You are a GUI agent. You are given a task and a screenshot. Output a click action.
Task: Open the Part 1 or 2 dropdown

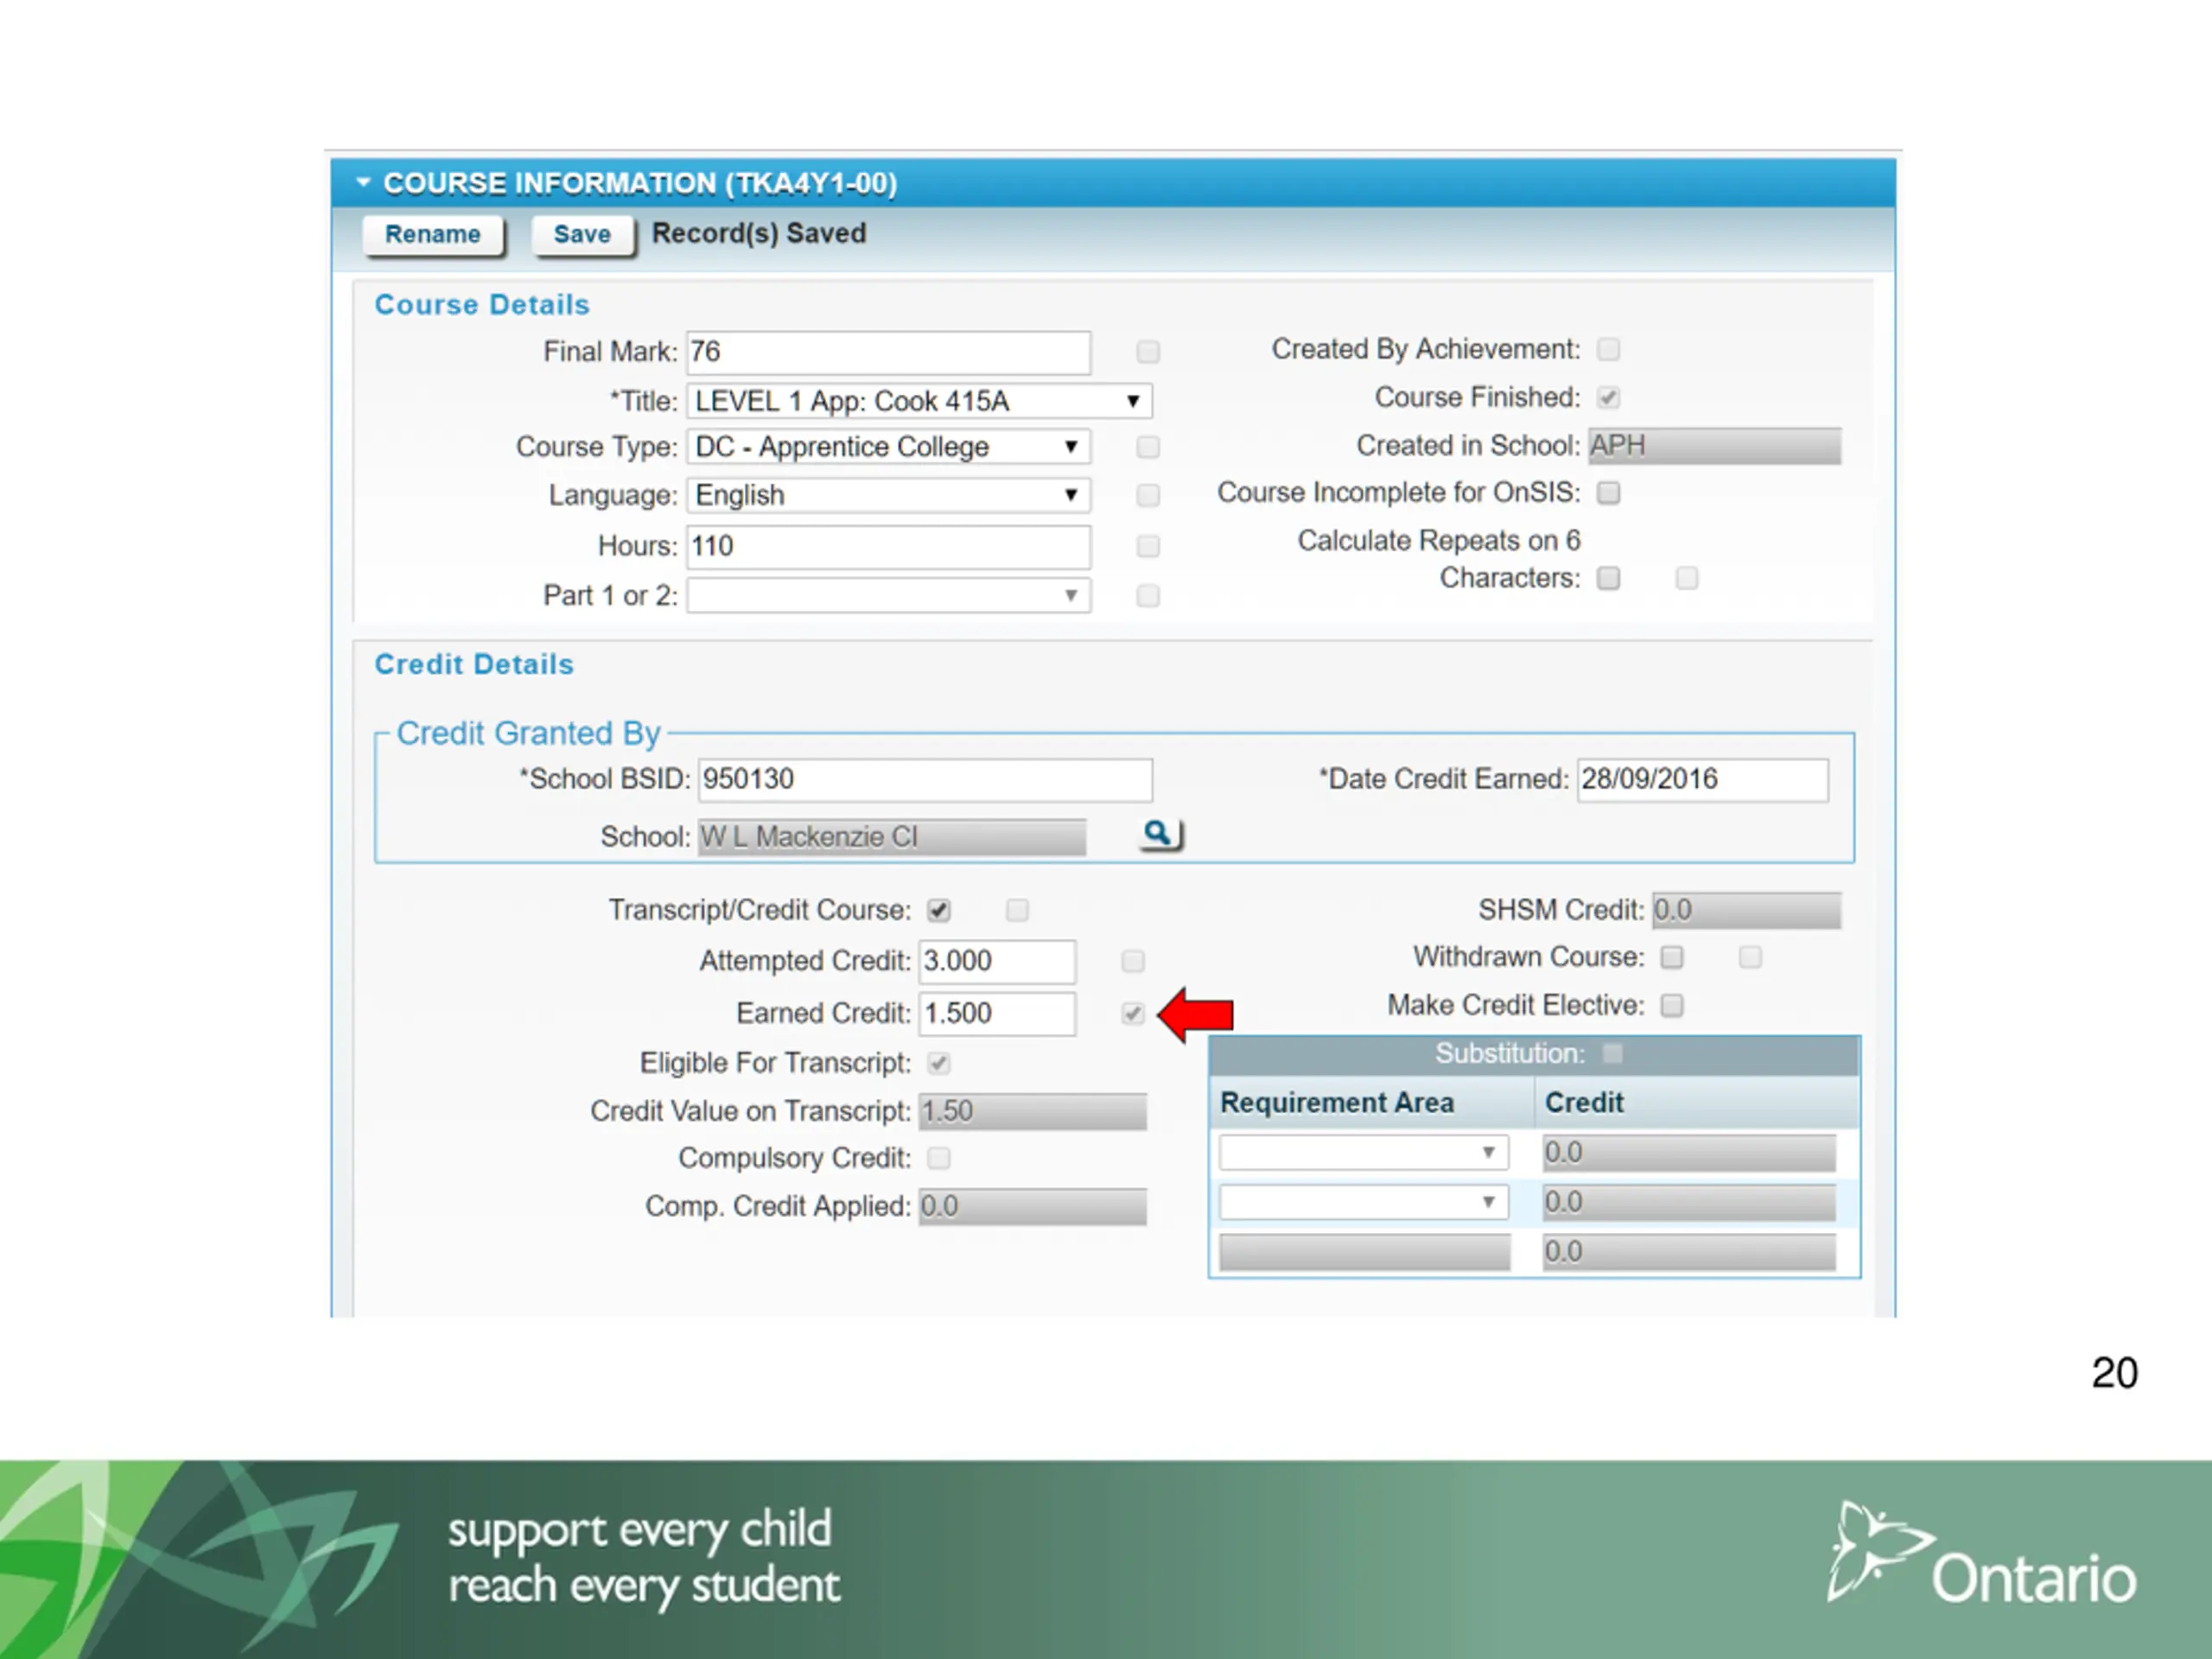coord(888,596)
